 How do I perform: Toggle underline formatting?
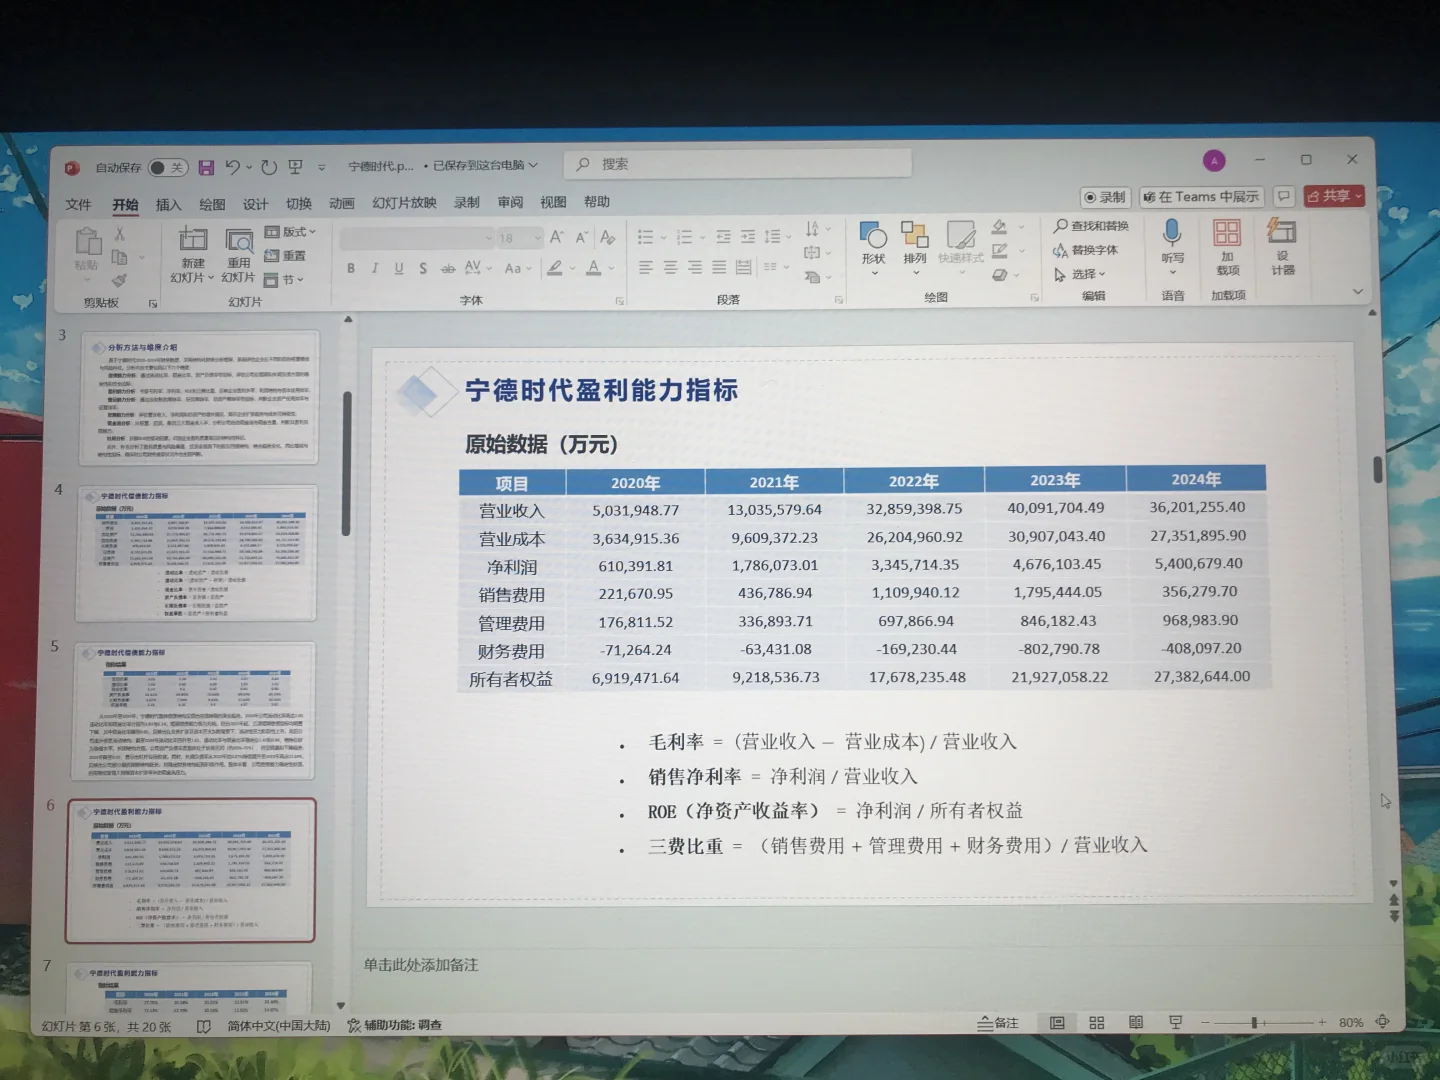pyautogui.click(x=399, y=268)
